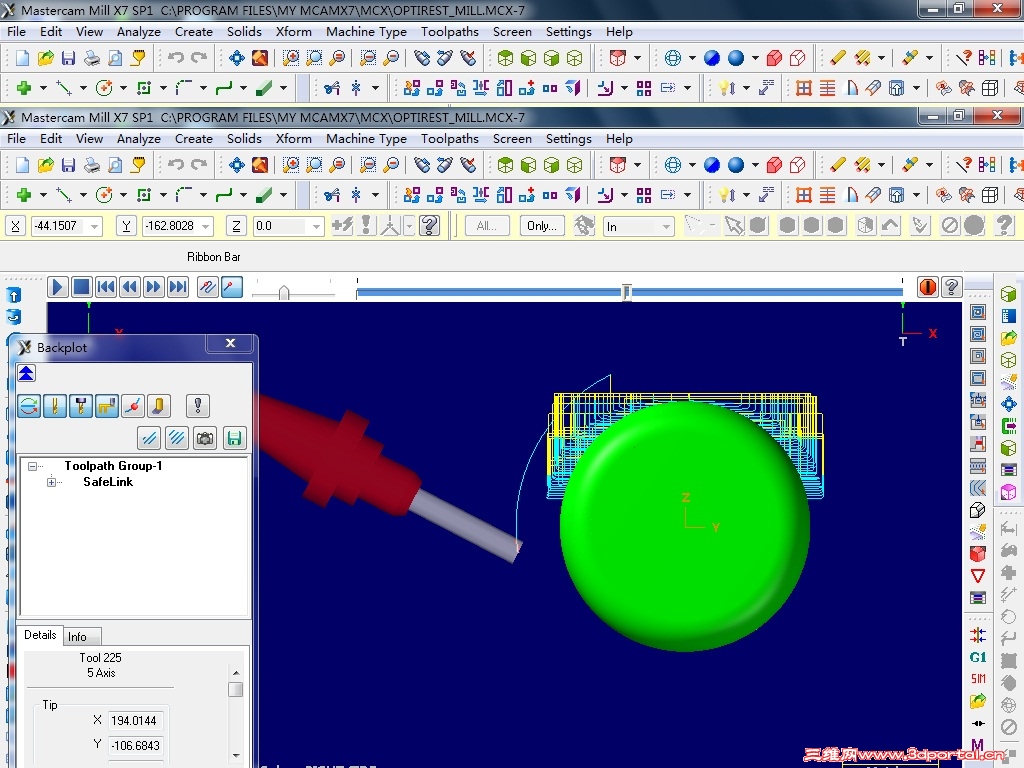The image size is (1024, 768).
Task: Click Create point plus icon, lower window
Action: click(24, 194)
